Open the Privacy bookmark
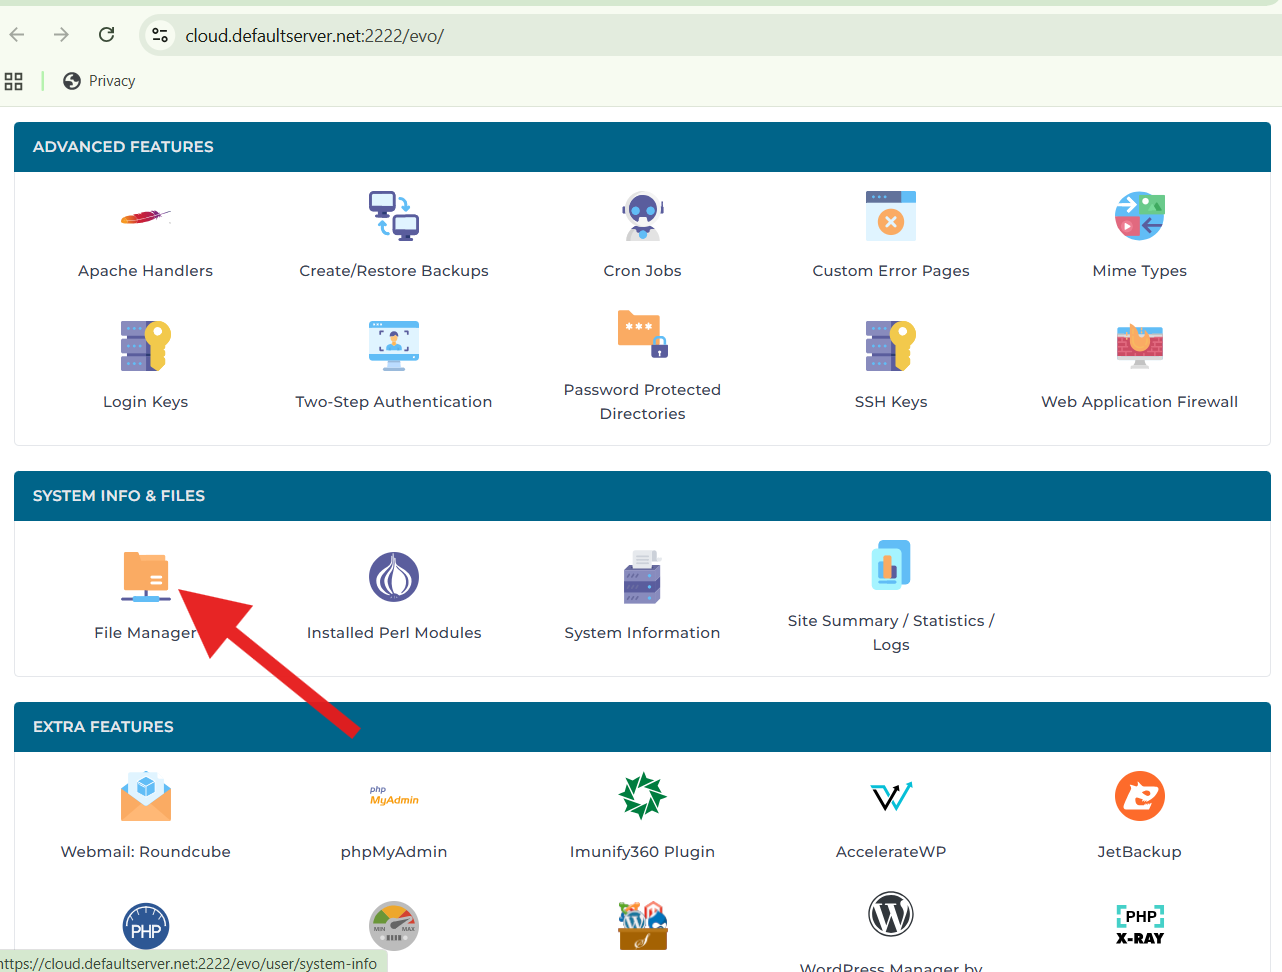Viewport: 1282px width, 972px height. click(x=98, y=81)
